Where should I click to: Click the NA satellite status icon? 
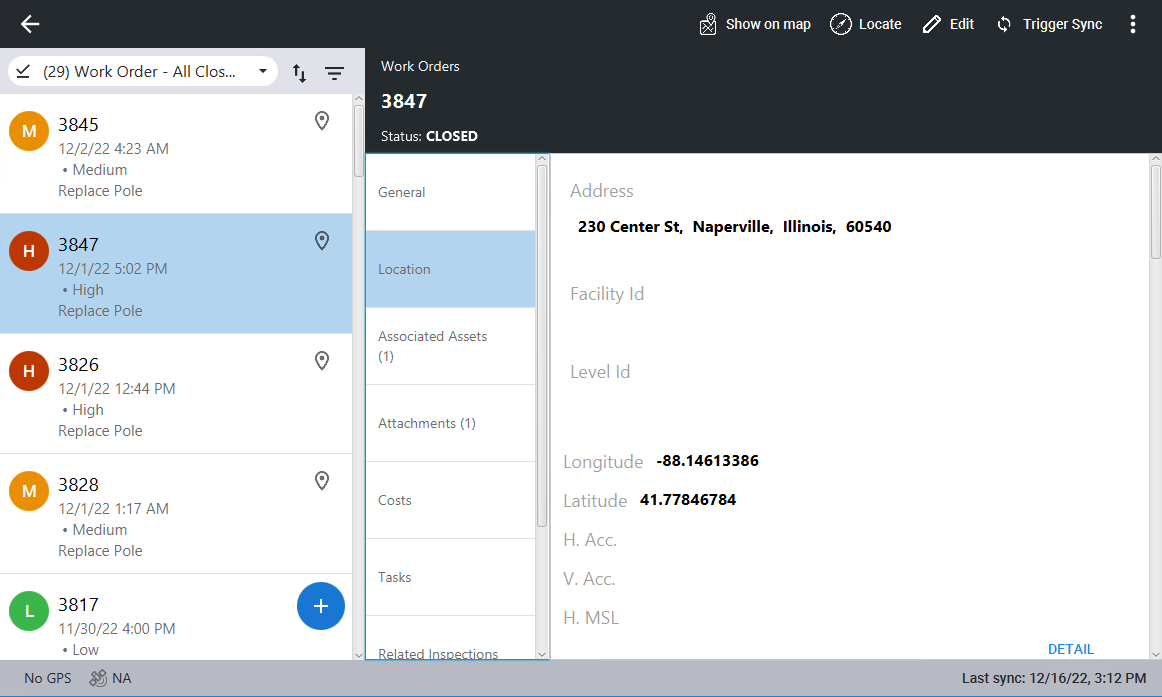(x=98, y=678)
